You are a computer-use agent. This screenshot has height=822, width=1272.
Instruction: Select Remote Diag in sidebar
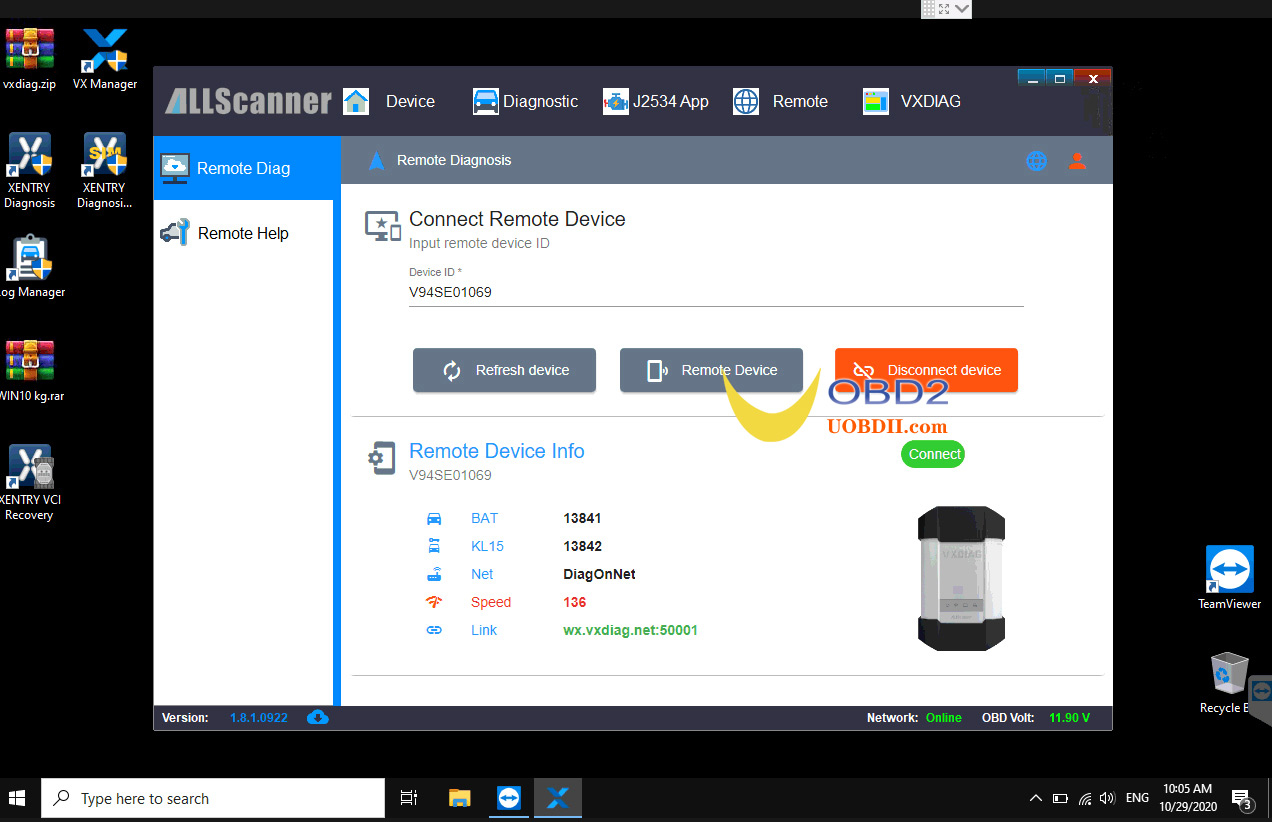243,168
